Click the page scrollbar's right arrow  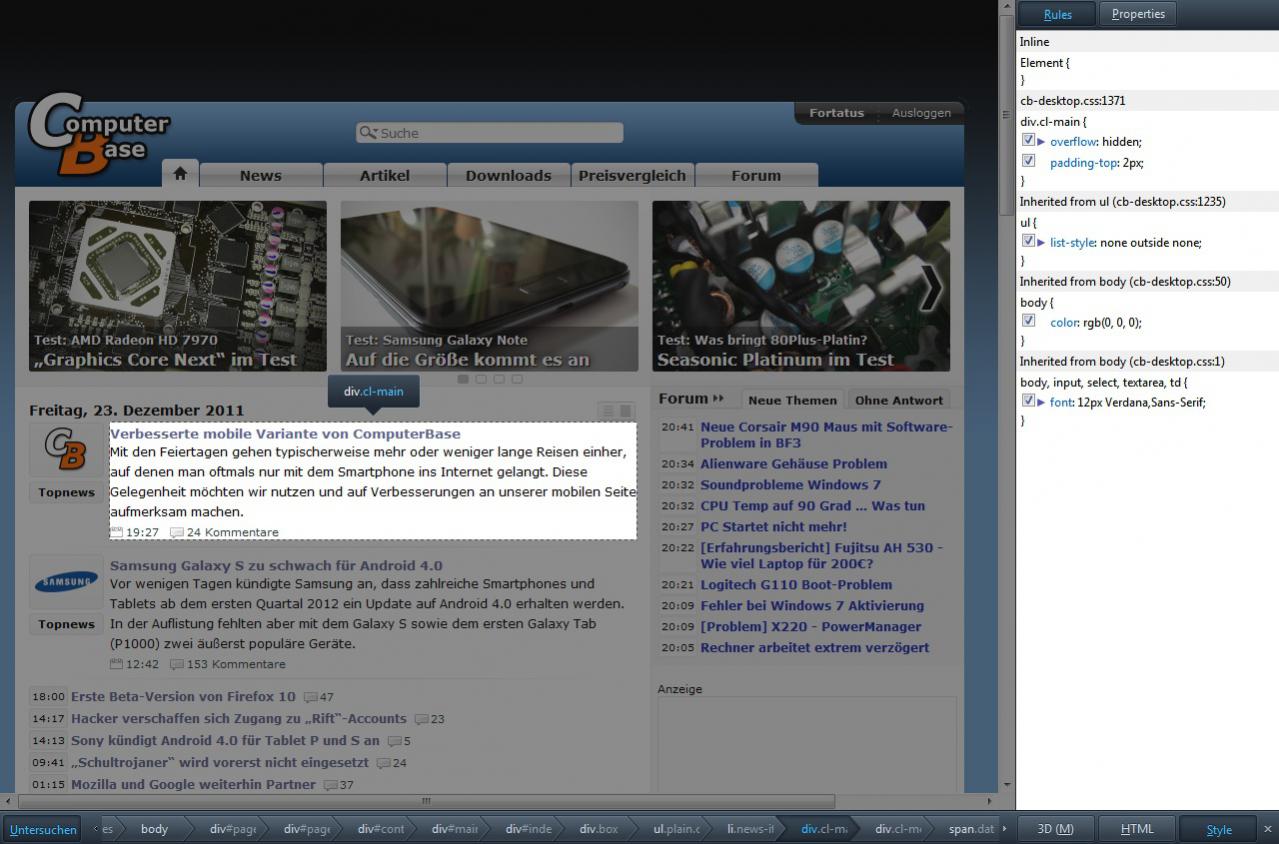(991, 801)
